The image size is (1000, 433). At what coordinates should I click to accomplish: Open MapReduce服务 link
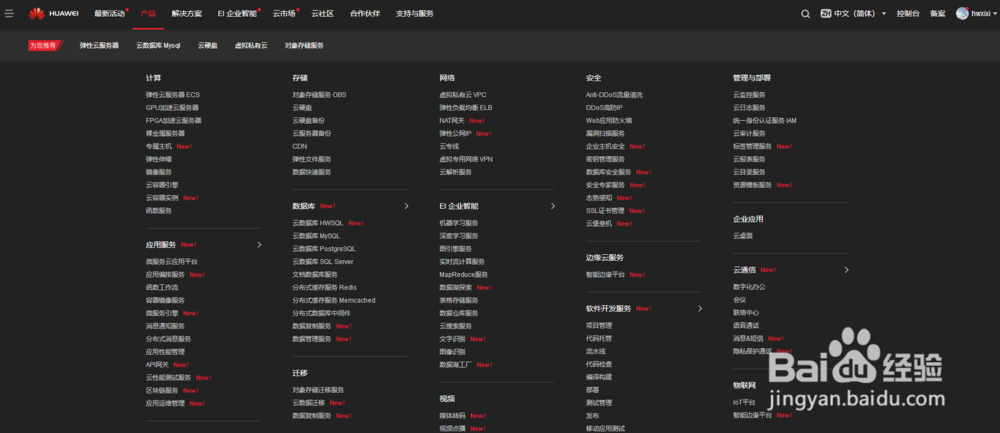[x=464, y=274]
